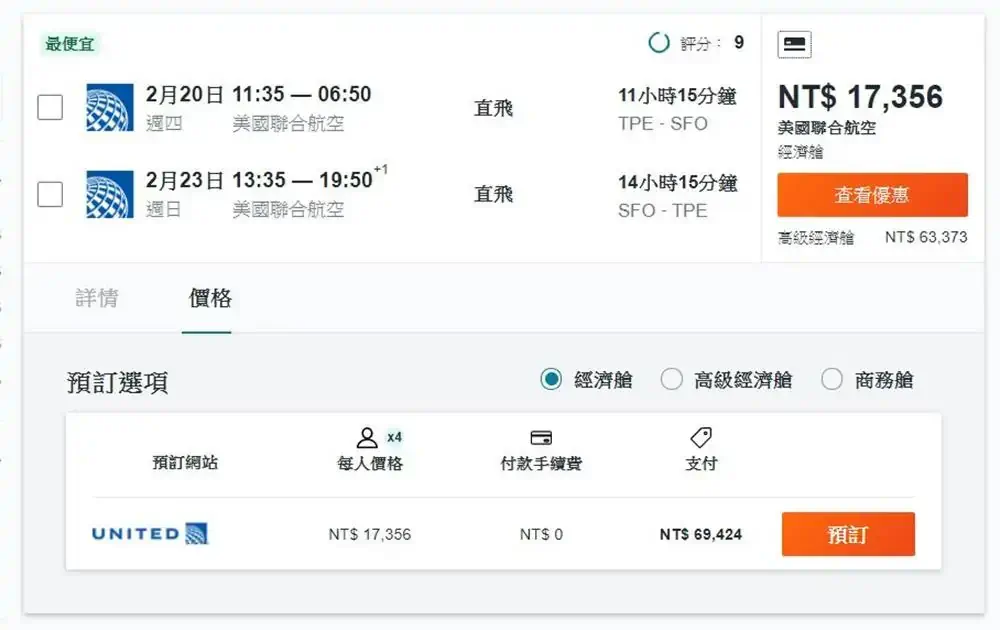Switch to the 詳情 tab
The image size is (1000, 630).
coord(97,298)
